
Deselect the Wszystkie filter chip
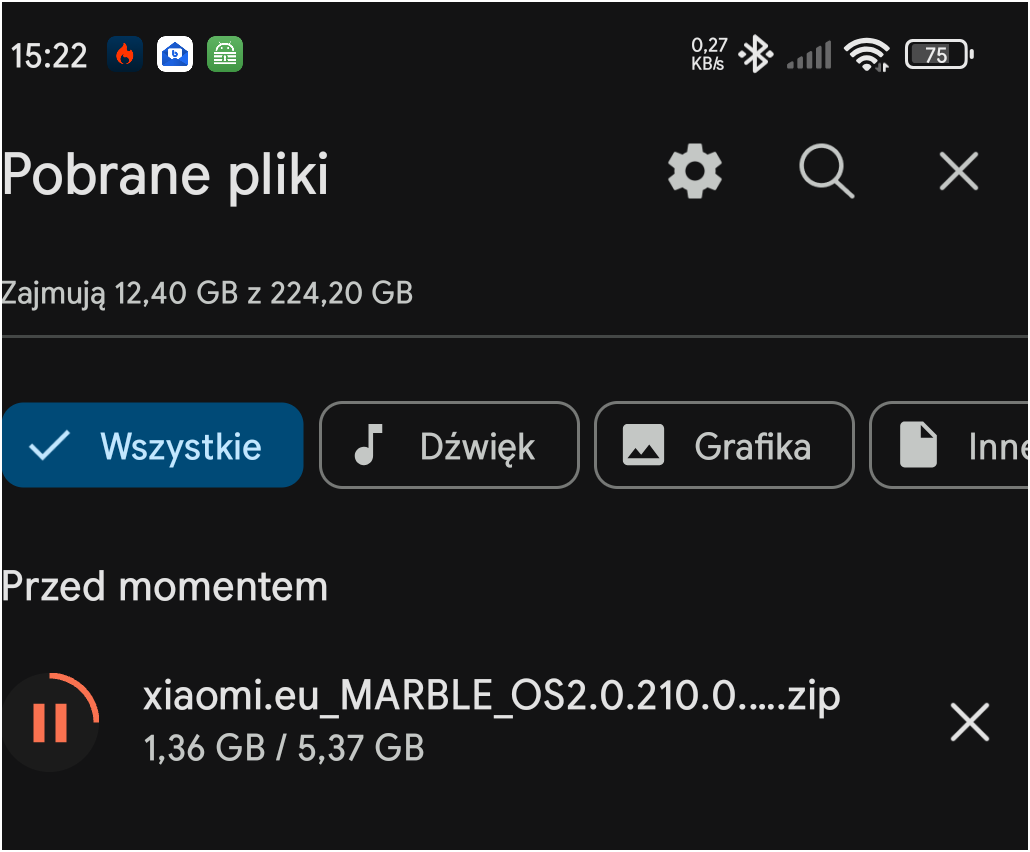(x=153, y=446)
